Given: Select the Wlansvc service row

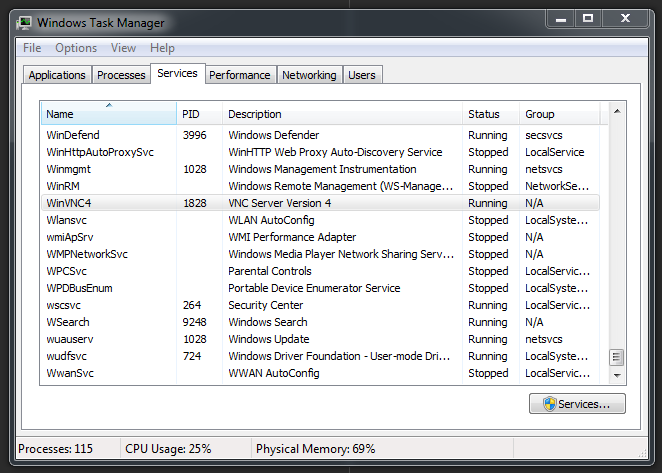Looking at the screenshot, I should coord(320,220).
